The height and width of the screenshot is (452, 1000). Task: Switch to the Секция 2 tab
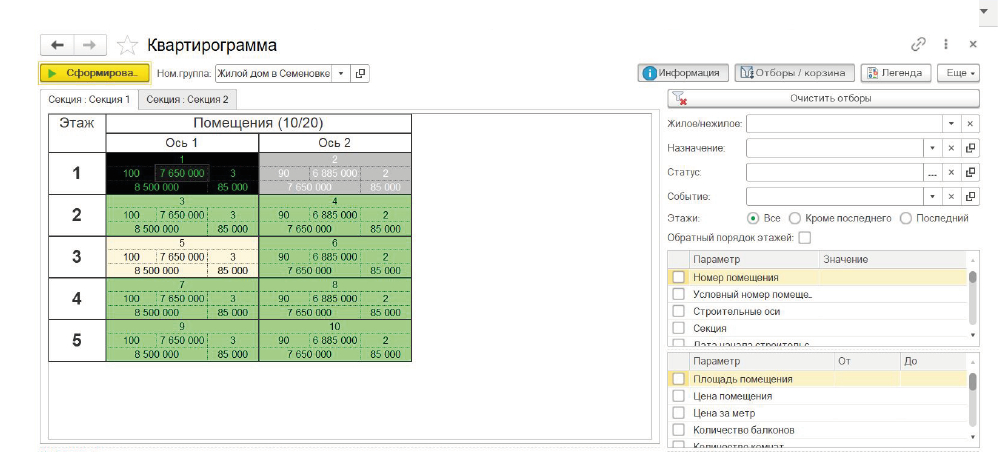pyautogui.click(x=187, y=99)
